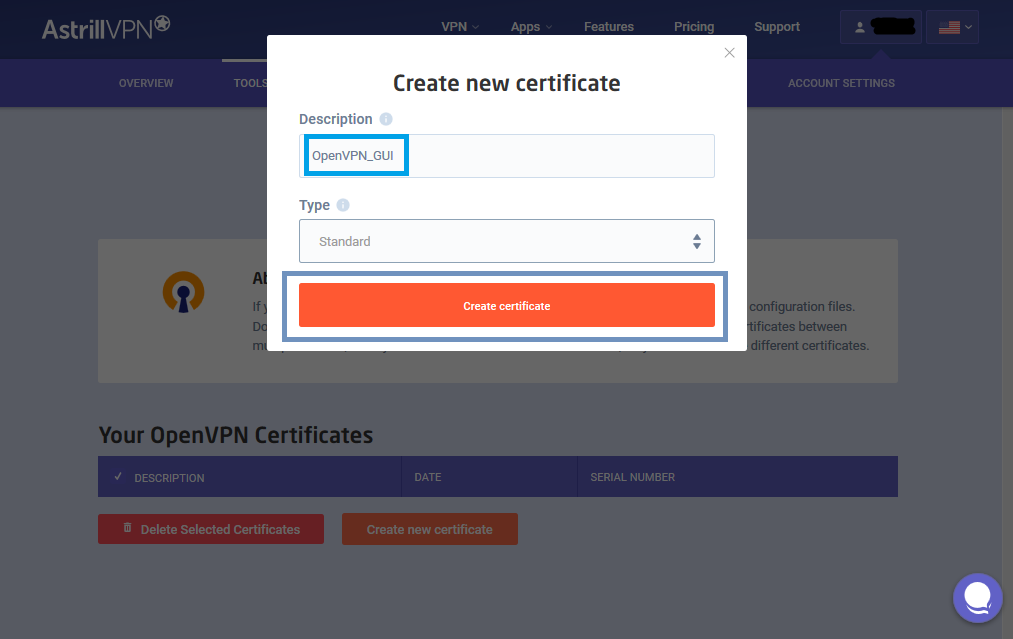Click the Create new certificate page button

430,529
